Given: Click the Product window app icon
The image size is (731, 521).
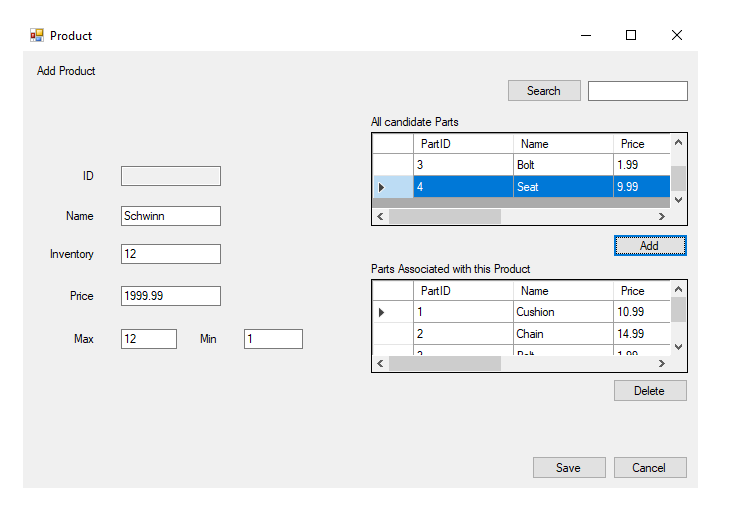Looking at the screenshot, I should point(37,35).
